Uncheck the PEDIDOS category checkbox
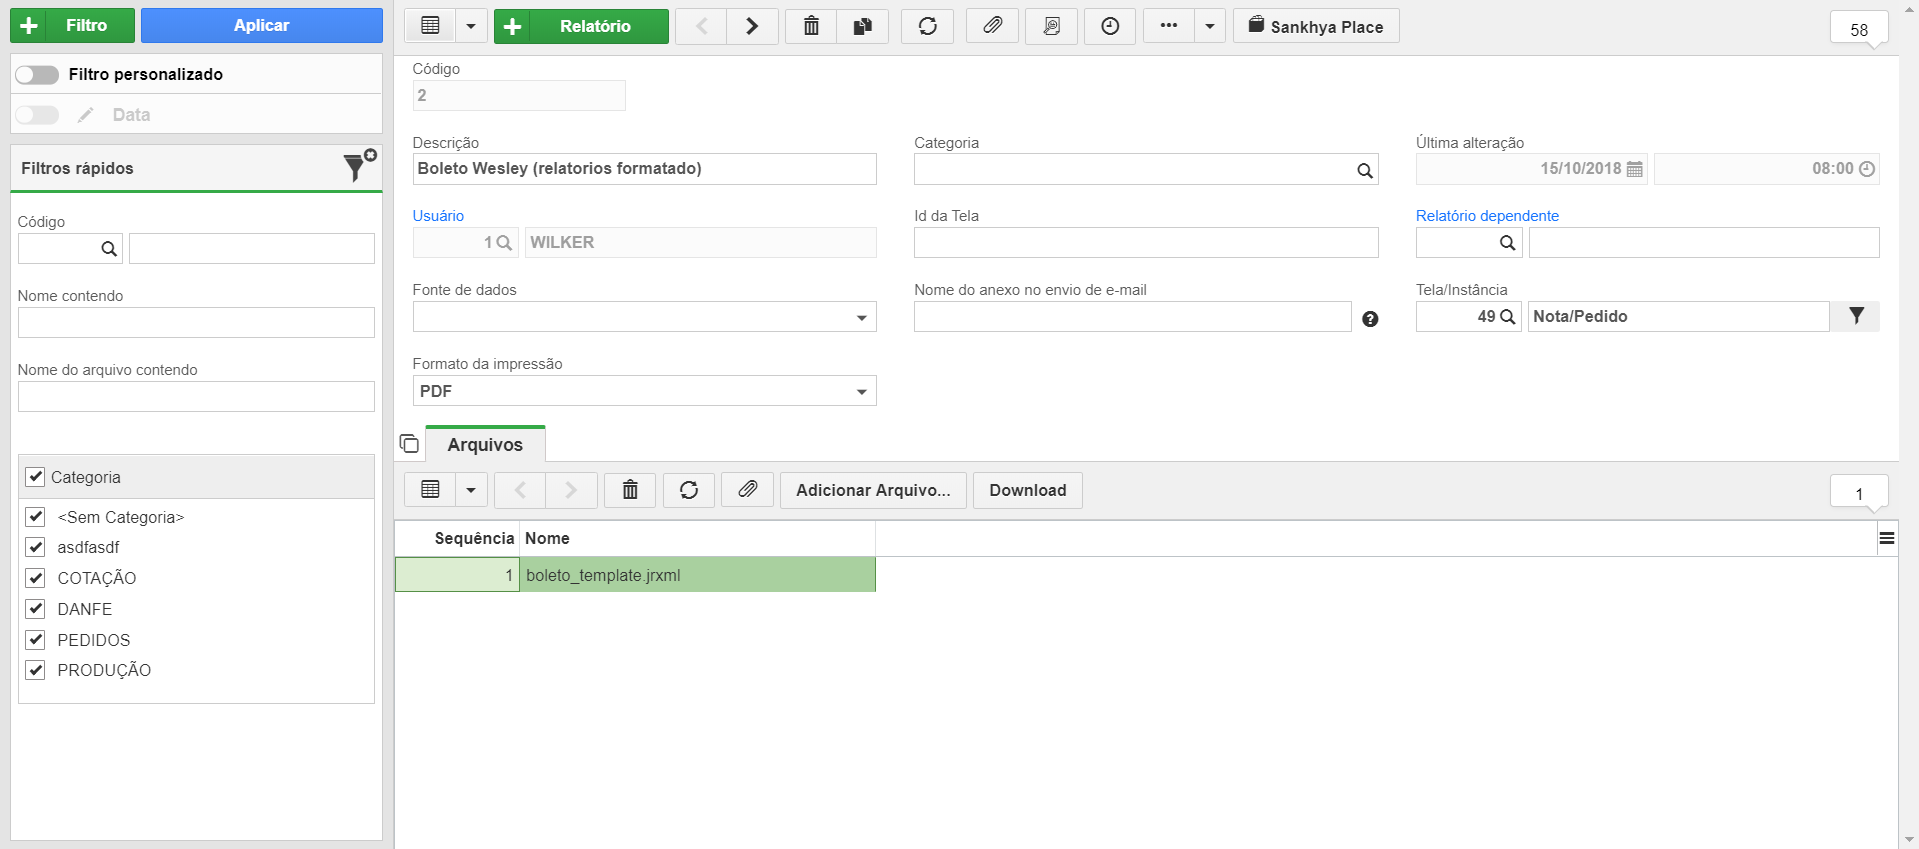 click(36, 640)
